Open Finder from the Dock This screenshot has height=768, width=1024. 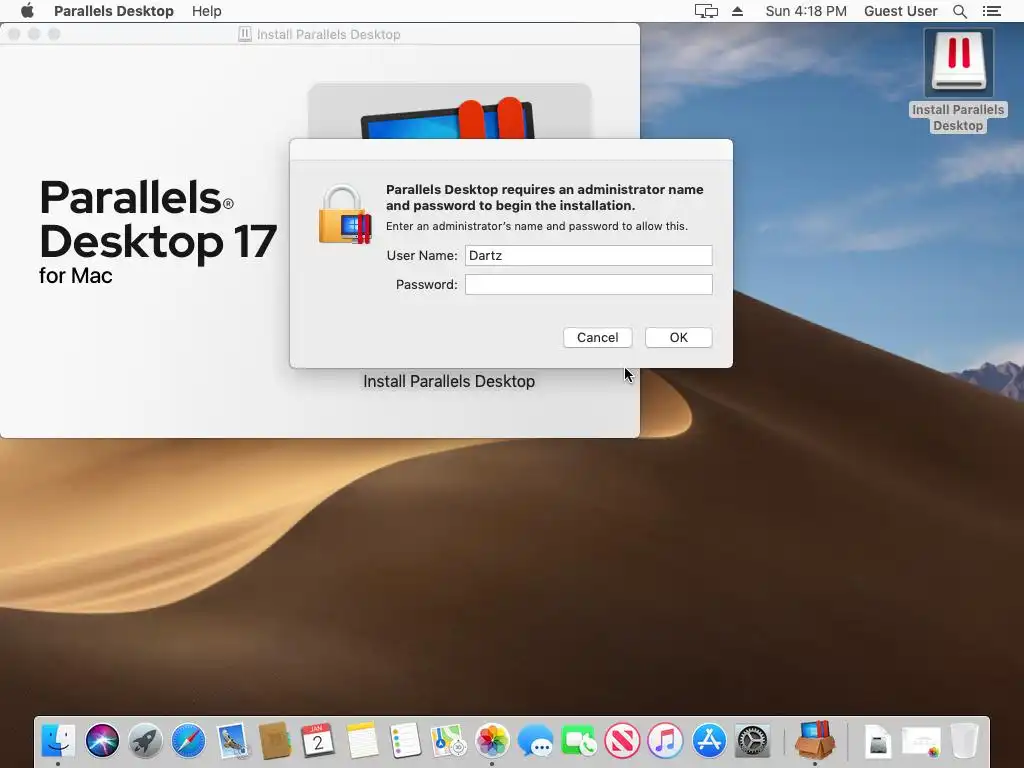click(58, 741)
